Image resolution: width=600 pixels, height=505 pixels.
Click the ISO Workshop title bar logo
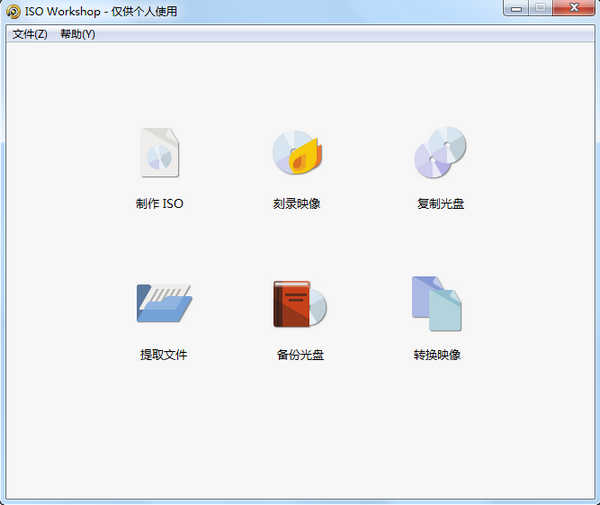13,11
